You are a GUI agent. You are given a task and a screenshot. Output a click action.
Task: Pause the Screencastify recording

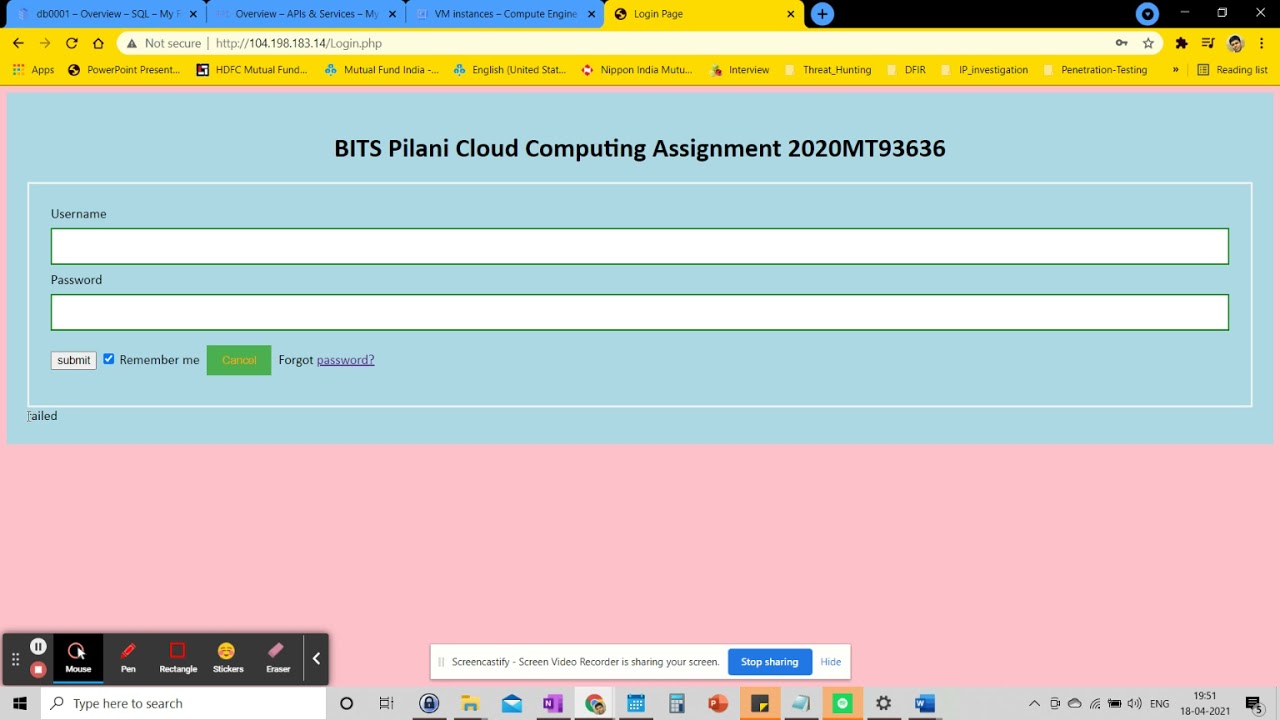tap(38, 647)
